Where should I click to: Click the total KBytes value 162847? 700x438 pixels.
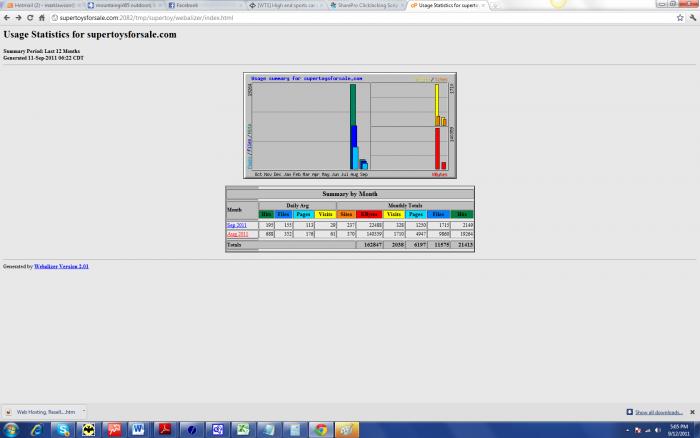click(x=373, y=245)
